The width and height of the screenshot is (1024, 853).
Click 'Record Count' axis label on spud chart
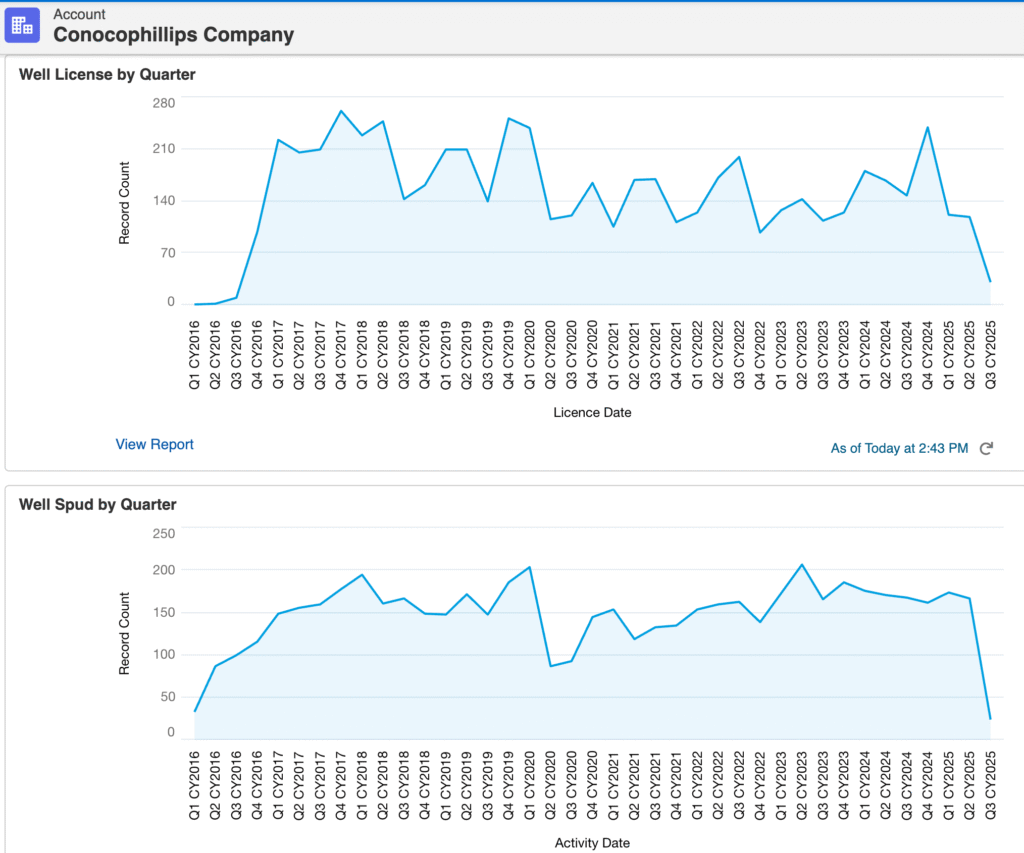pyautogui.click(x=124, y=634)
